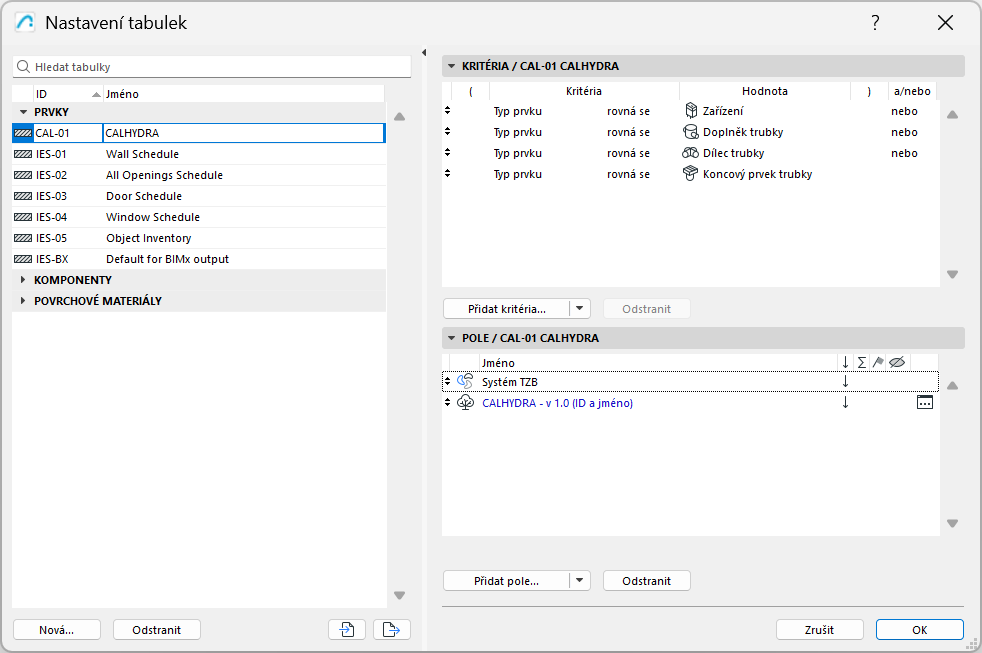Select the Object Inventory table

pyautogui.click(x=148, y=238)
